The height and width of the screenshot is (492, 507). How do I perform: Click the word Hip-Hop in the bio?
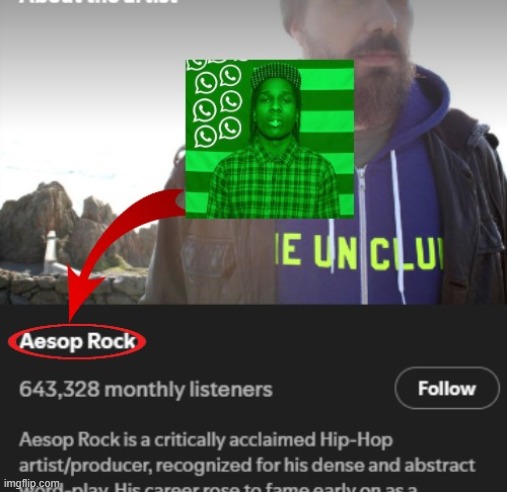coord(356,440)
